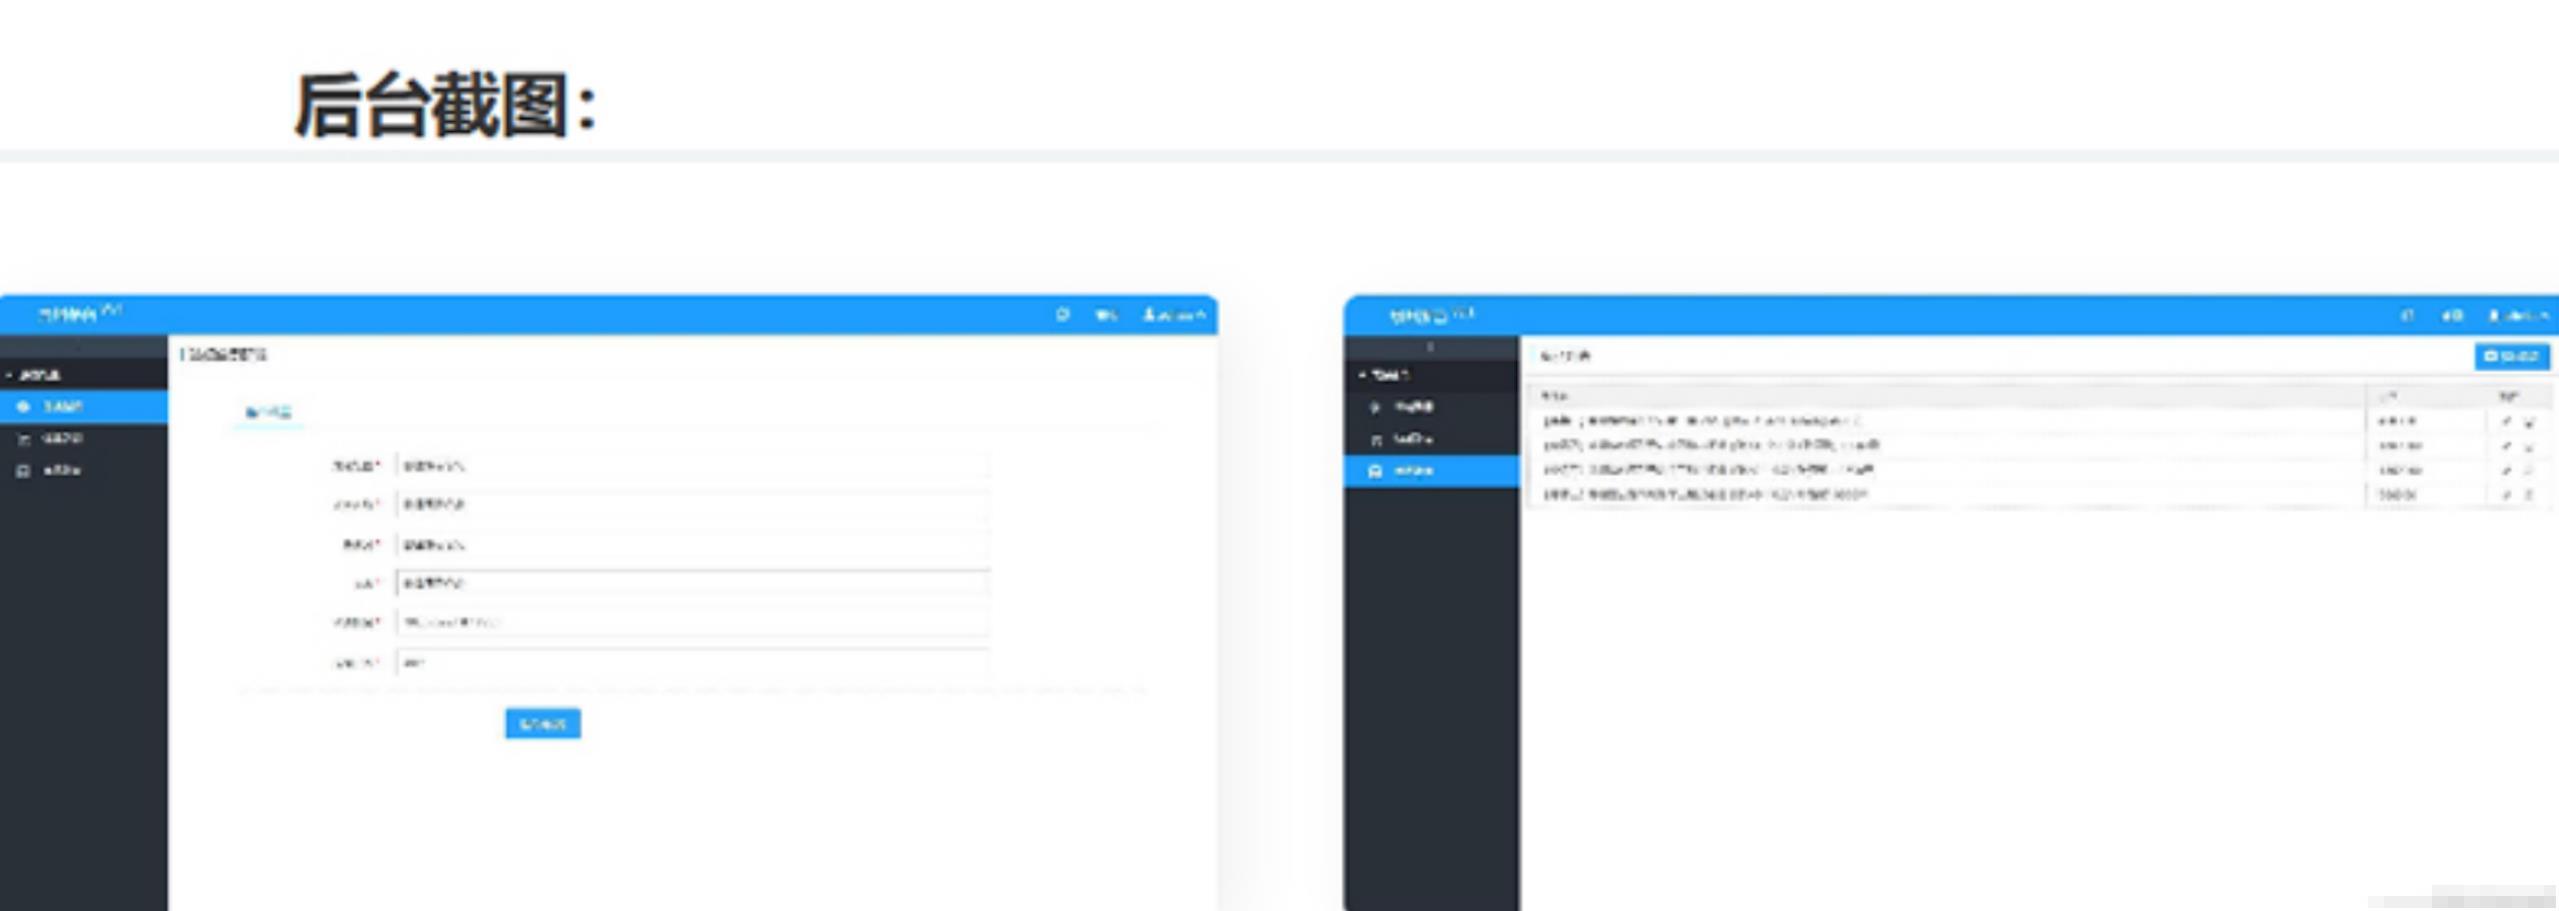Click refresh icon in left panel's header

click(x=1062, y=315)
